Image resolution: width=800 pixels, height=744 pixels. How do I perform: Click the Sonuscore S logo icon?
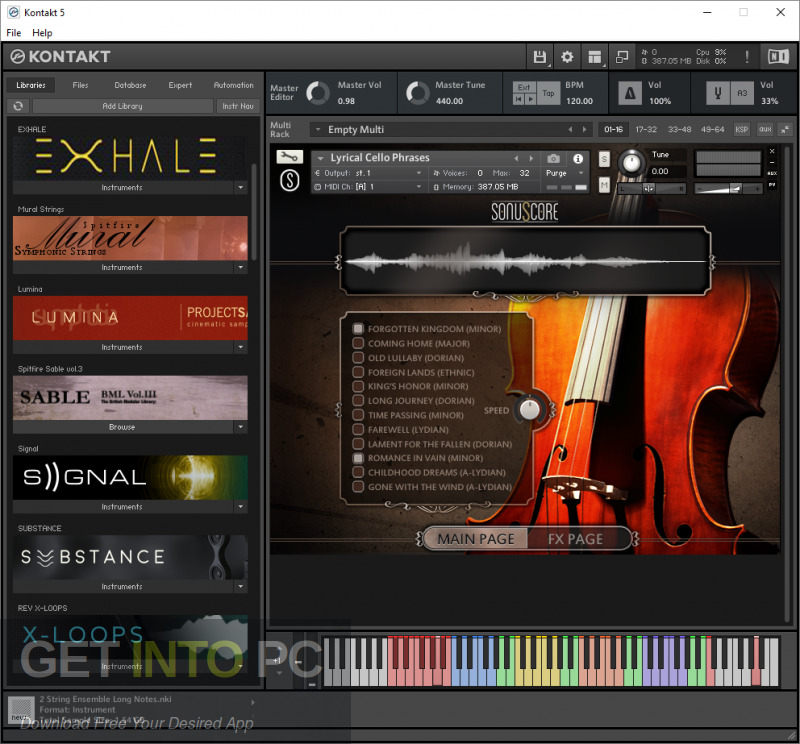tap(289, 180)
